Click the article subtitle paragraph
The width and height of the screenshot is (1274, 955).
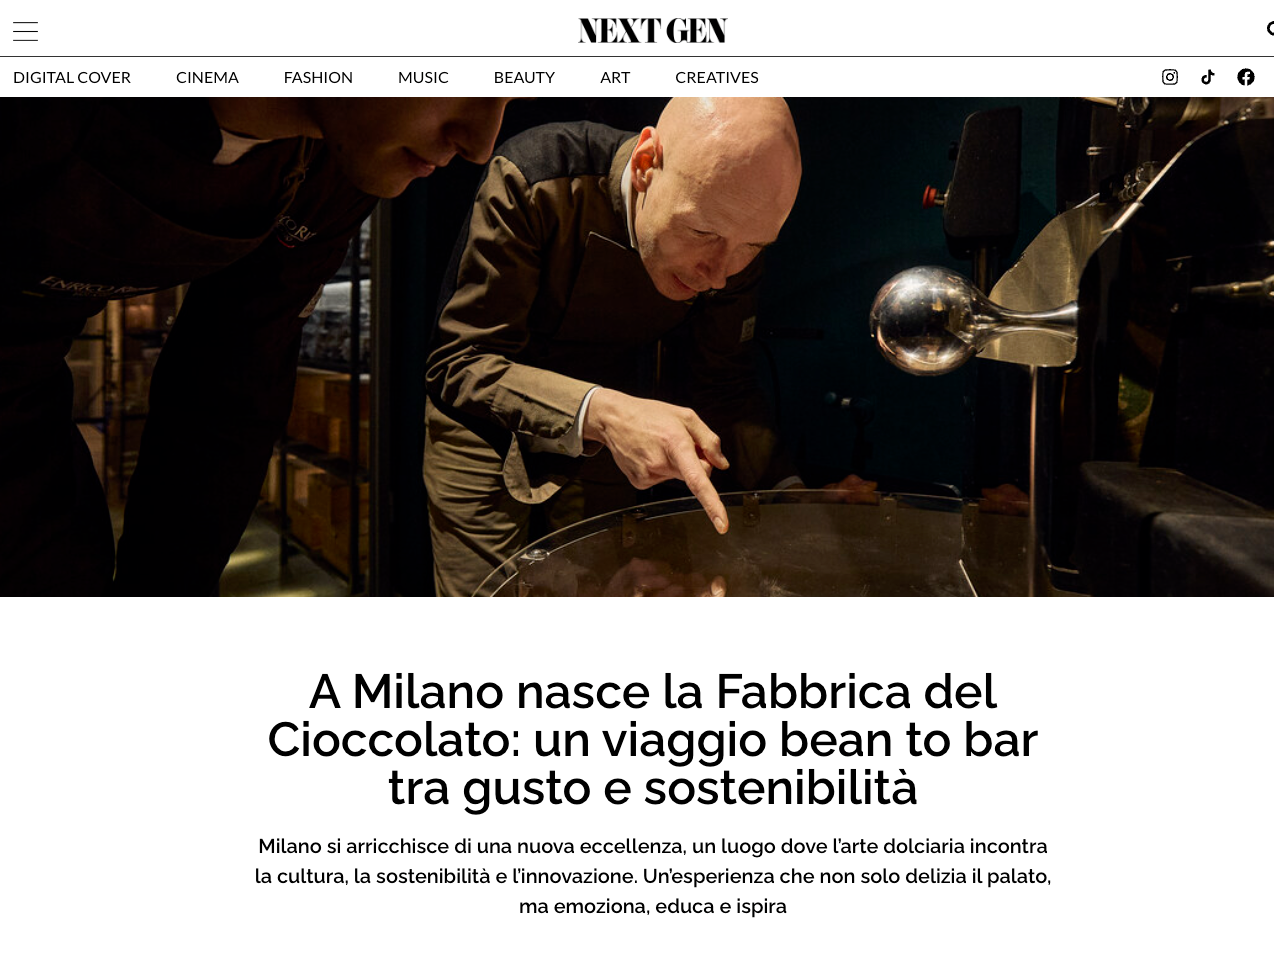[x=652, y=876]
